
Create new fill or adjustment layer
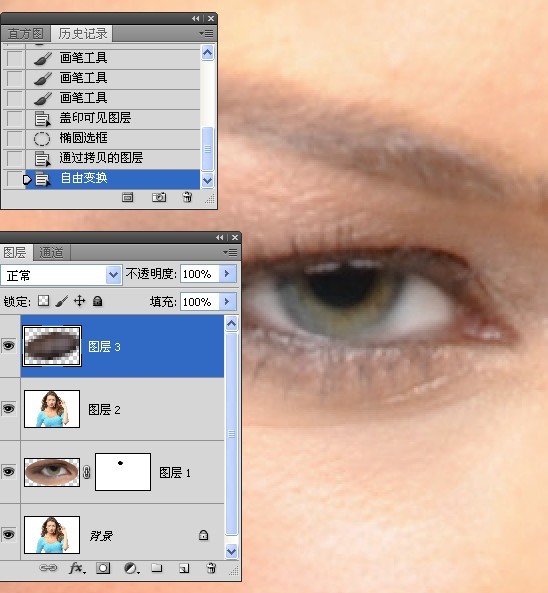pyautogui.click(x=131, y=568)
